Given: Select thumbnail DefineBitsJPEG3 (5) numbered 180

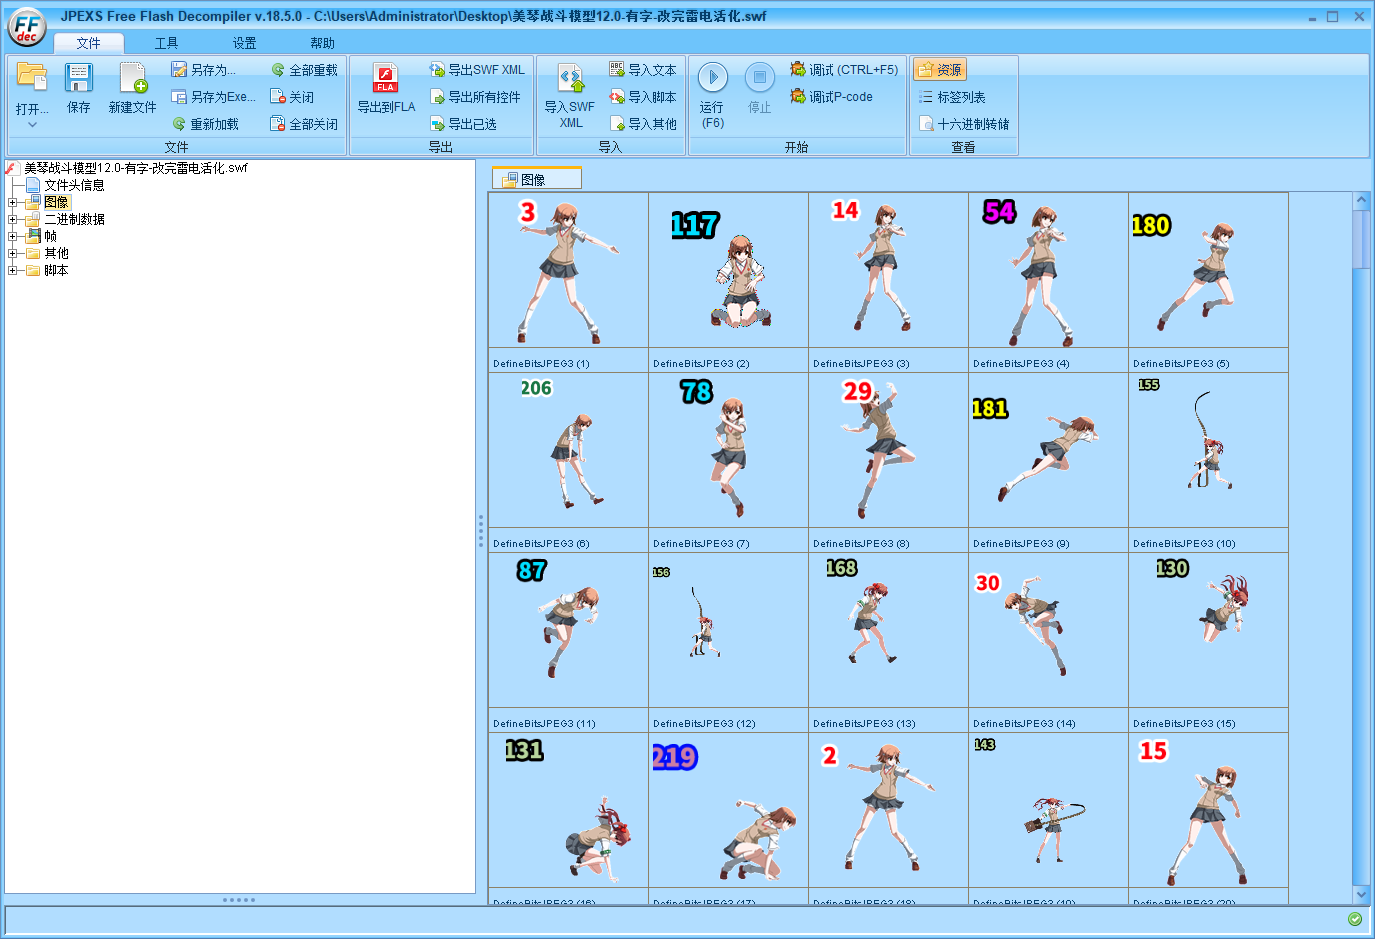Looking at the screenshot, I should [1208, 282].
